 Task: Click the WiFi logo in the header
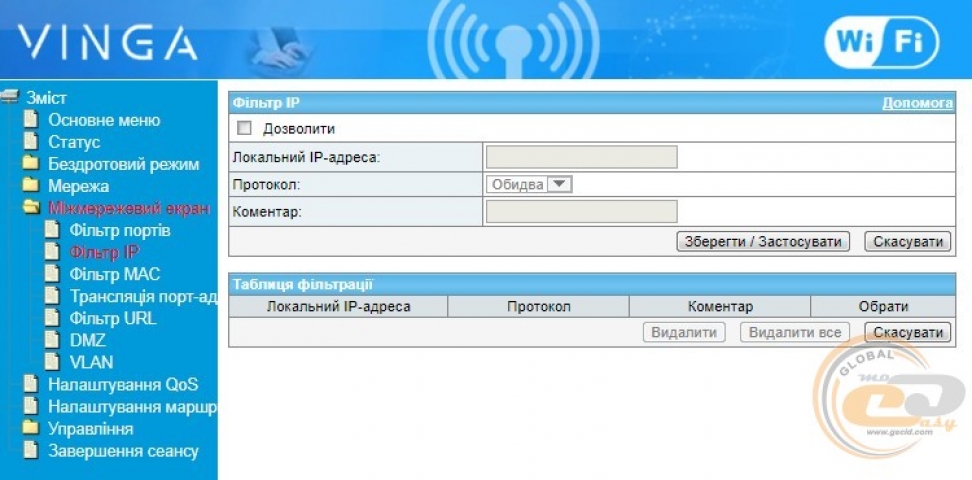881,43
